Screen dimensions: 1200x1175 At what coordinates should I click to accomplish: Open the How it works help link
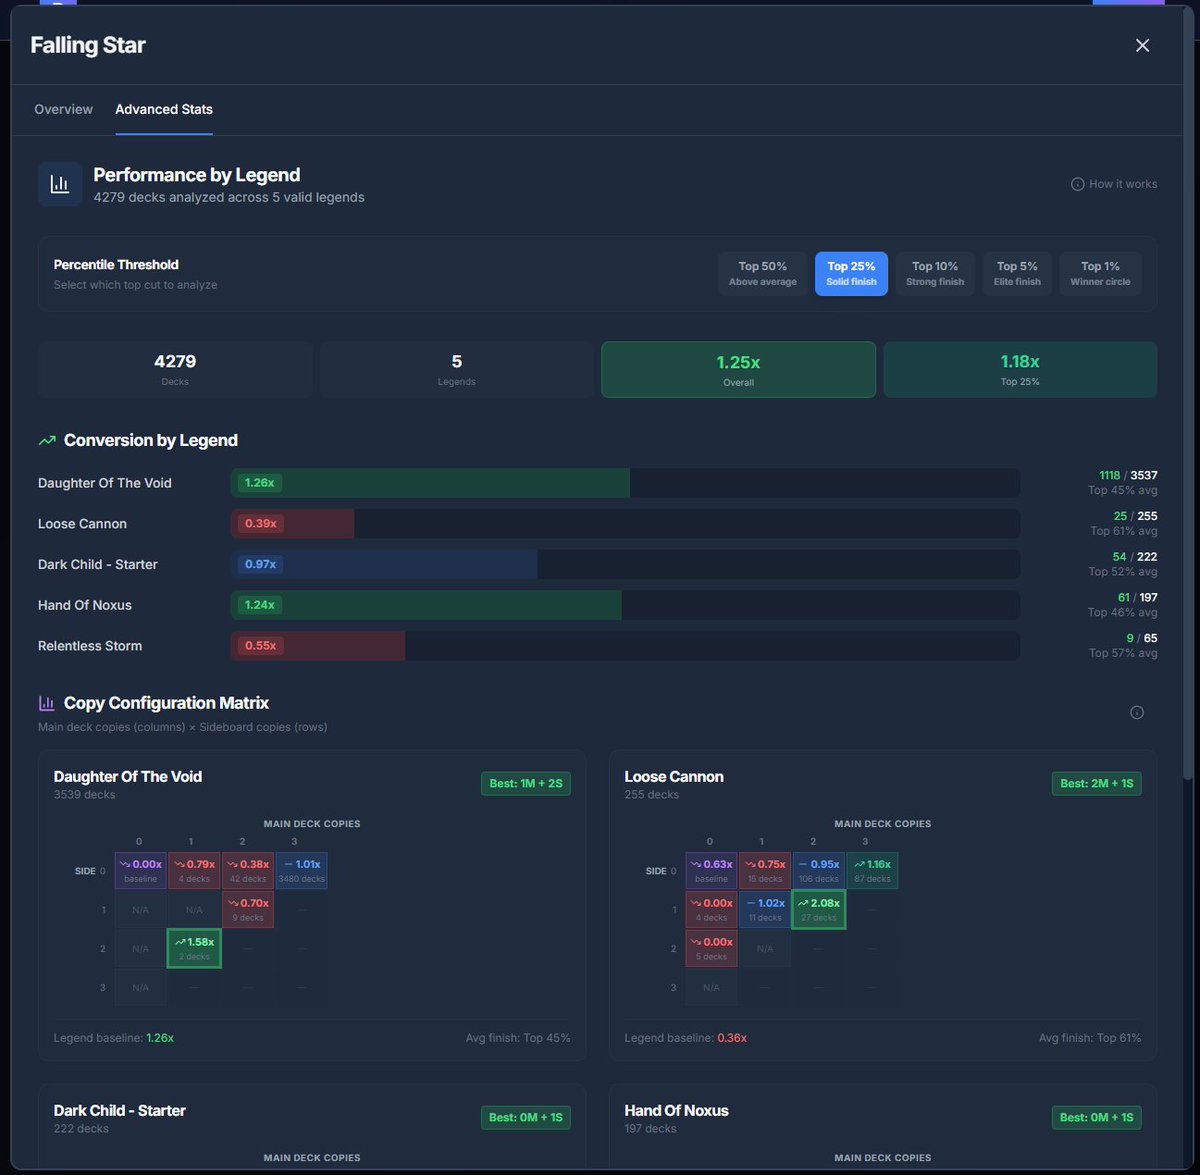pyautogui.click(x=1114, y=184)
